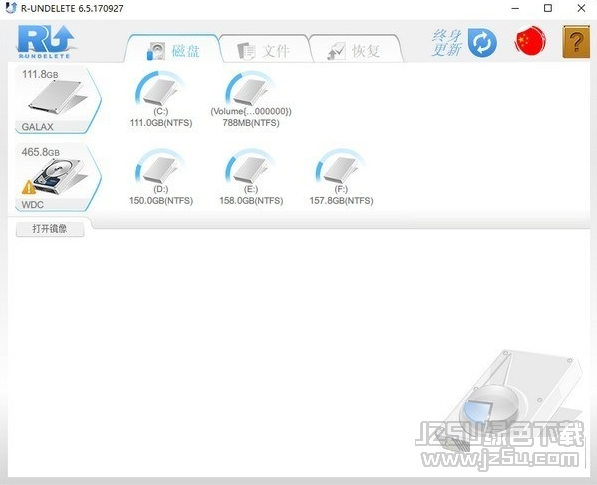Select the C: partition icon

click(x=160, y=89)
